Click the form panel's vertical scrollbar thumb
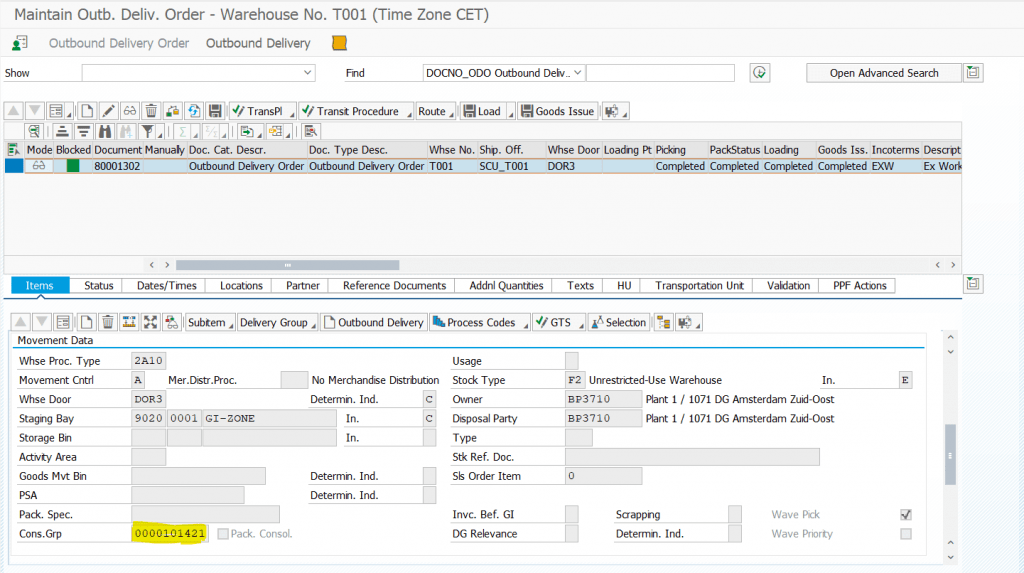 (950, 455)
